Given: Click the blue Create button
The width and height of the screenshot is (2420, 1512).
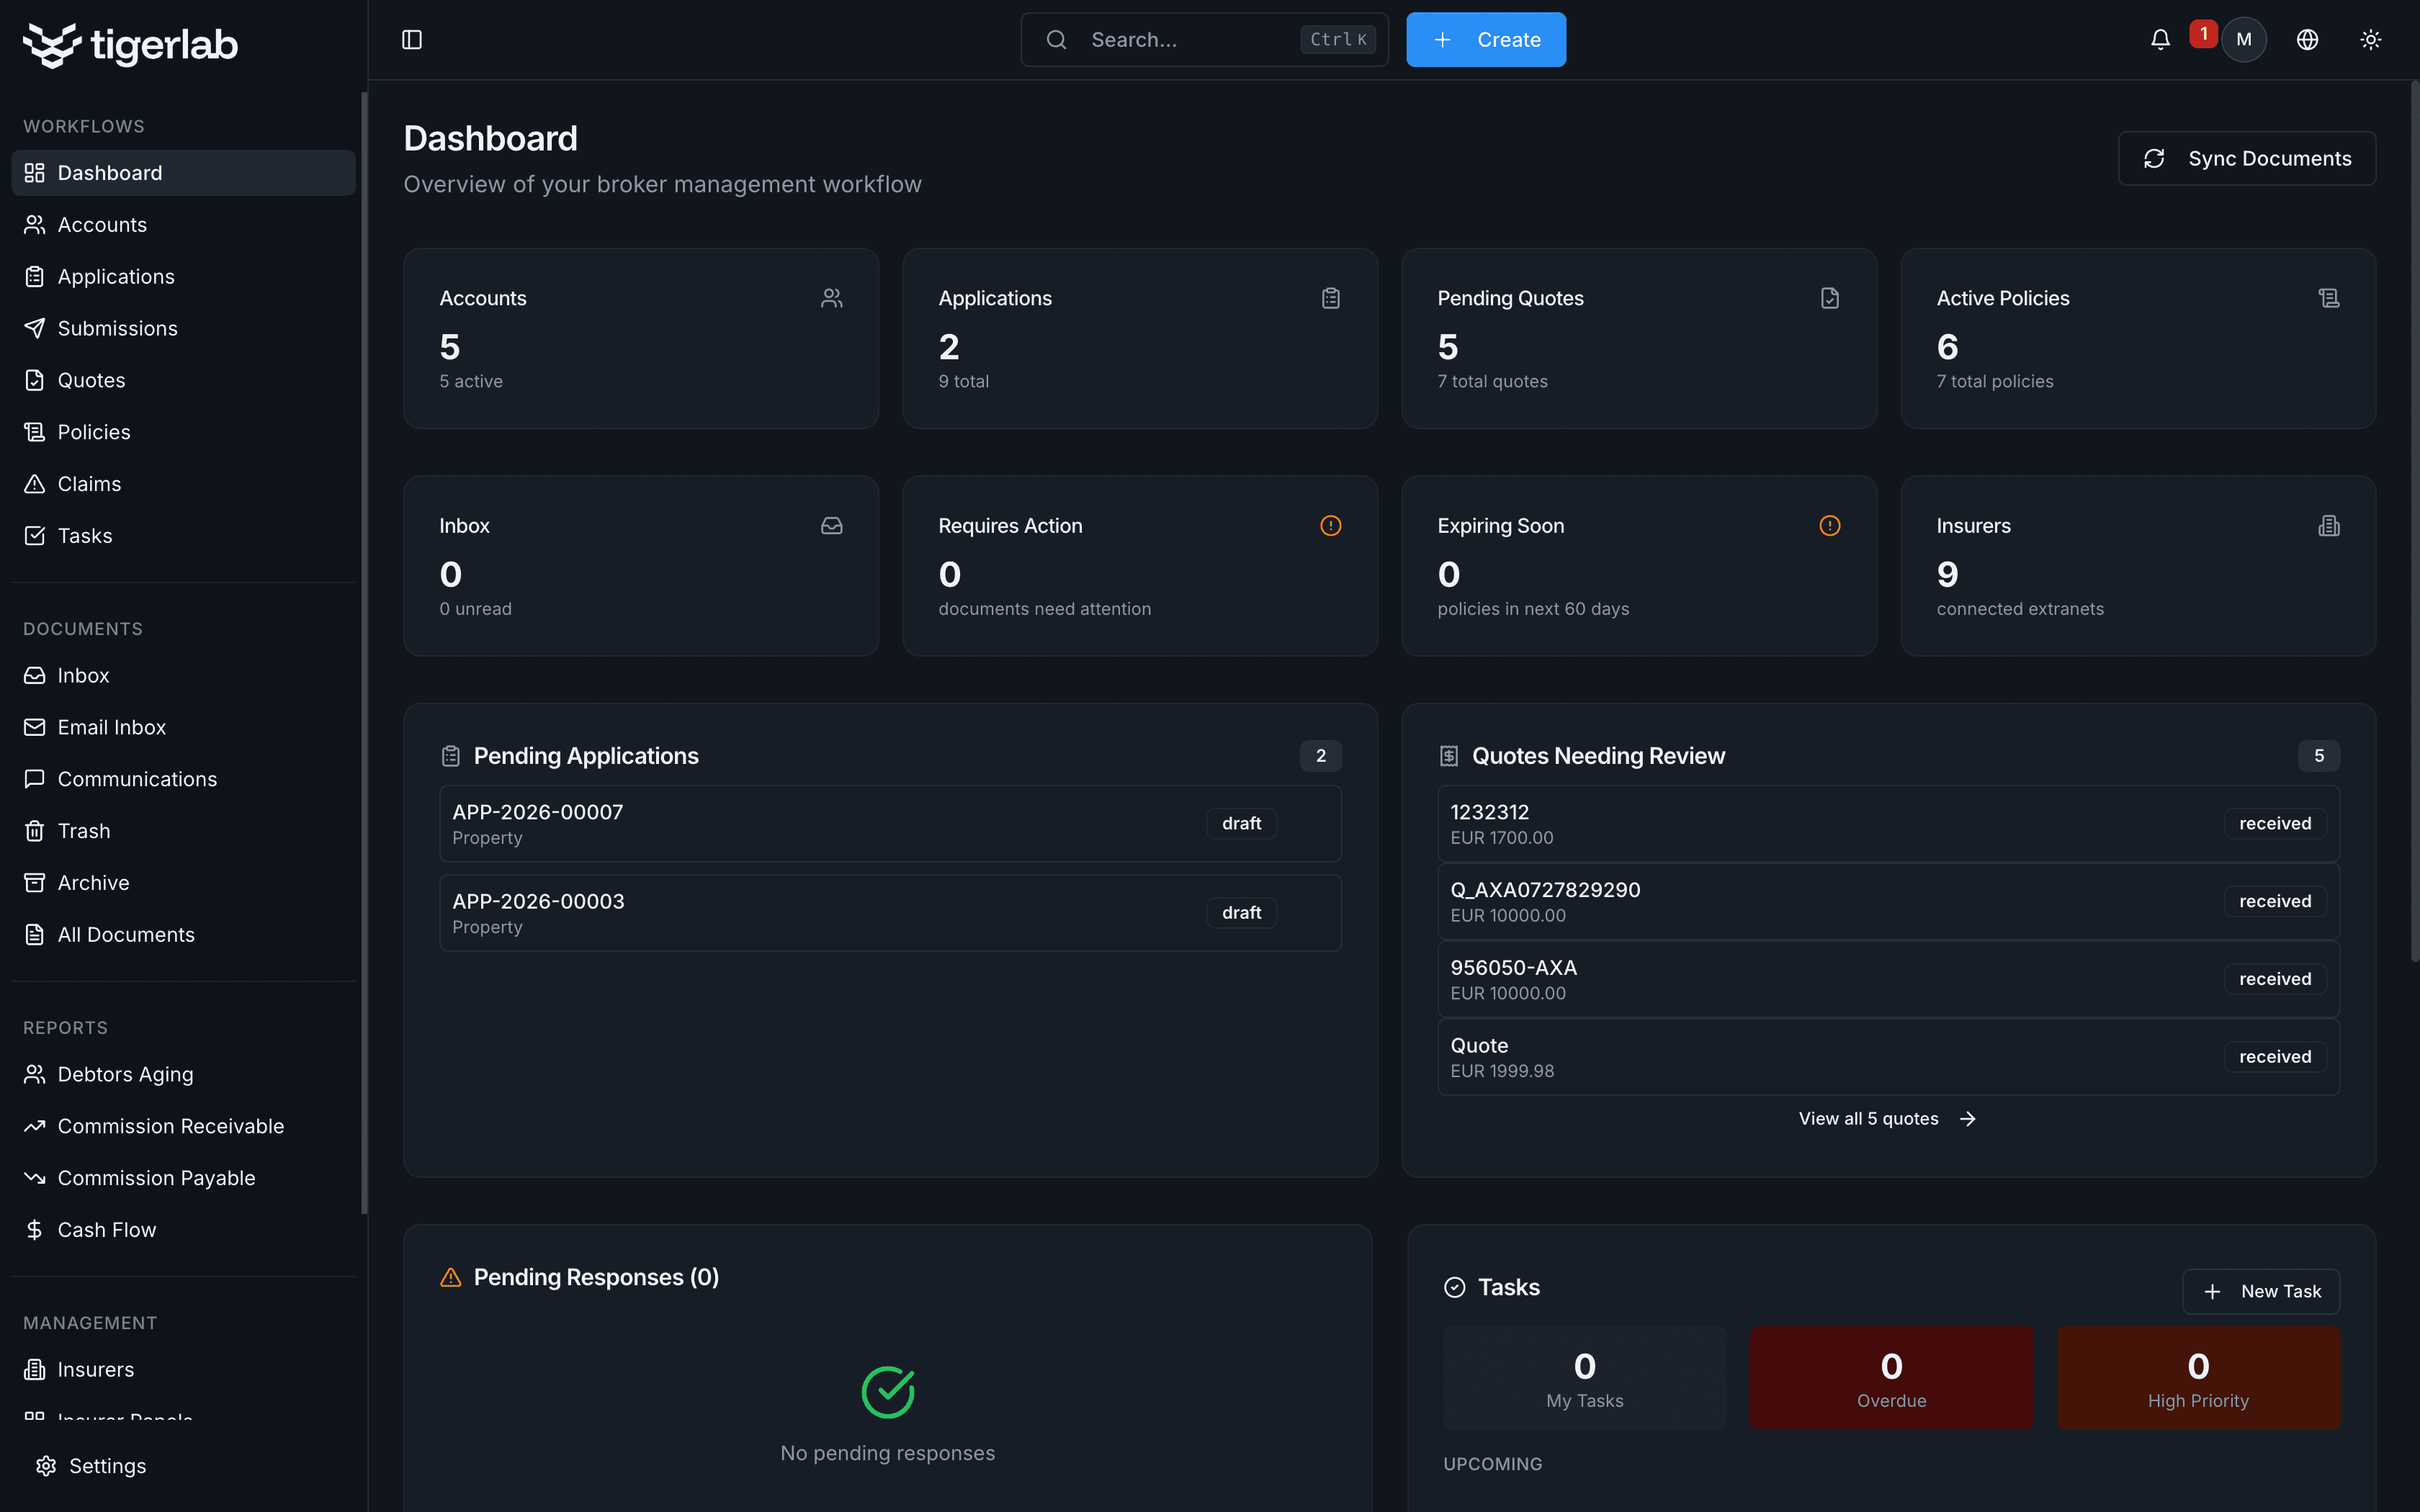Looking at the screenshot, I should 1485,40.
